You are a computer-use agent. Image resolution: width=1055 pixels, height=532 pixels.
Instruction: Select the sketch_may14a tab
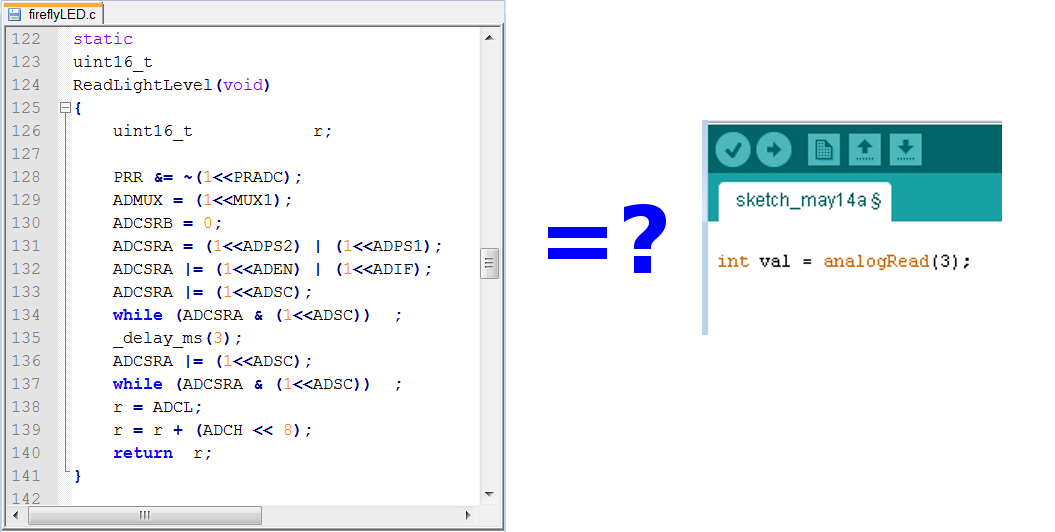(x=805, y=201)
